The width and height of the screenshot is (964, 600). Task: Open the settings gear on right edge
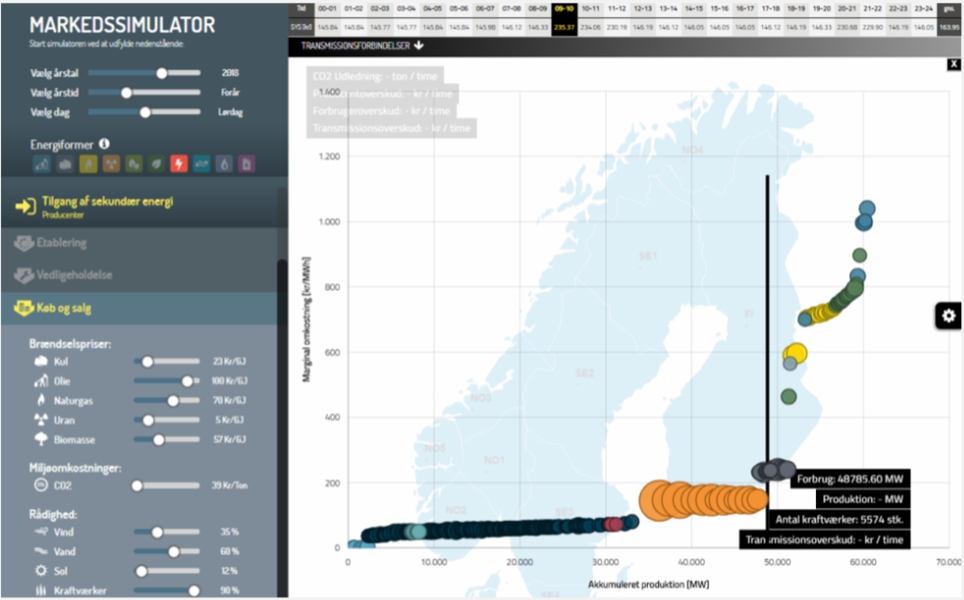point(948,316)
